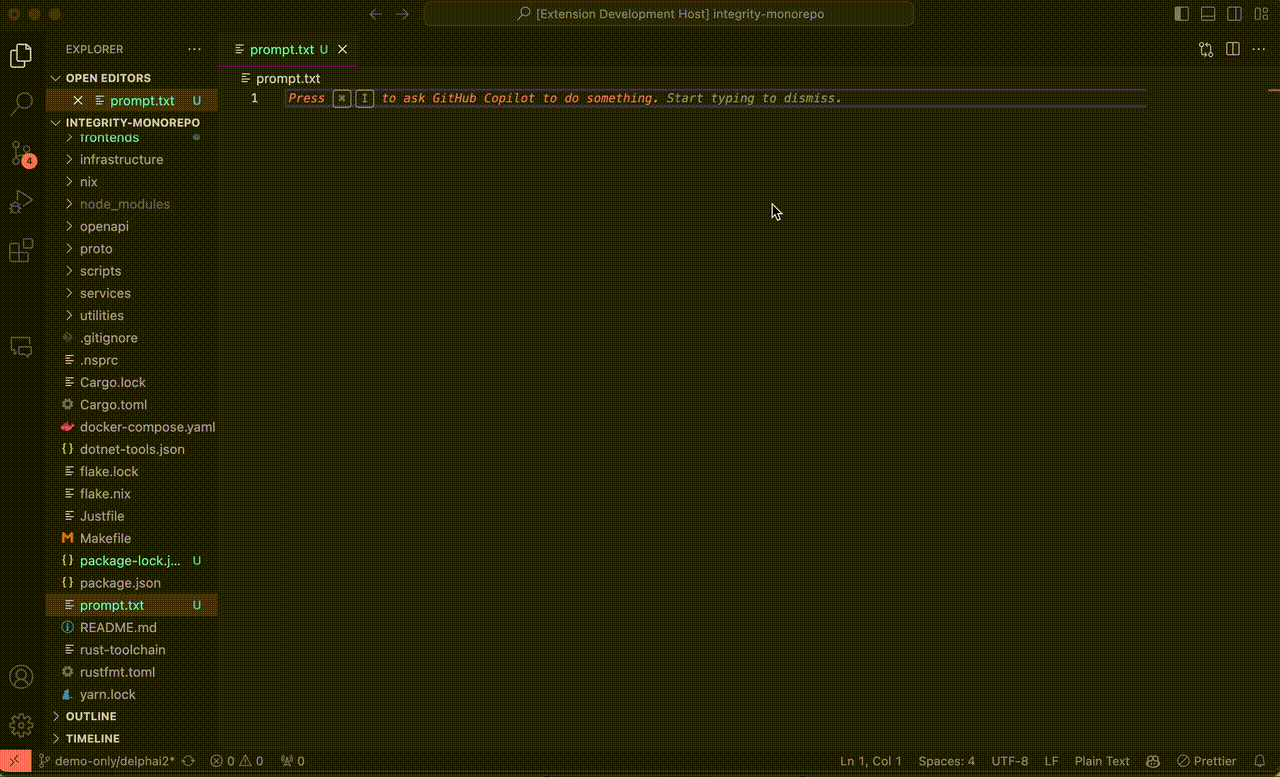1280x777 pixels.
Task: Expand the infrastructure folder
Action: pyautogui.click(x=131, y=159)
